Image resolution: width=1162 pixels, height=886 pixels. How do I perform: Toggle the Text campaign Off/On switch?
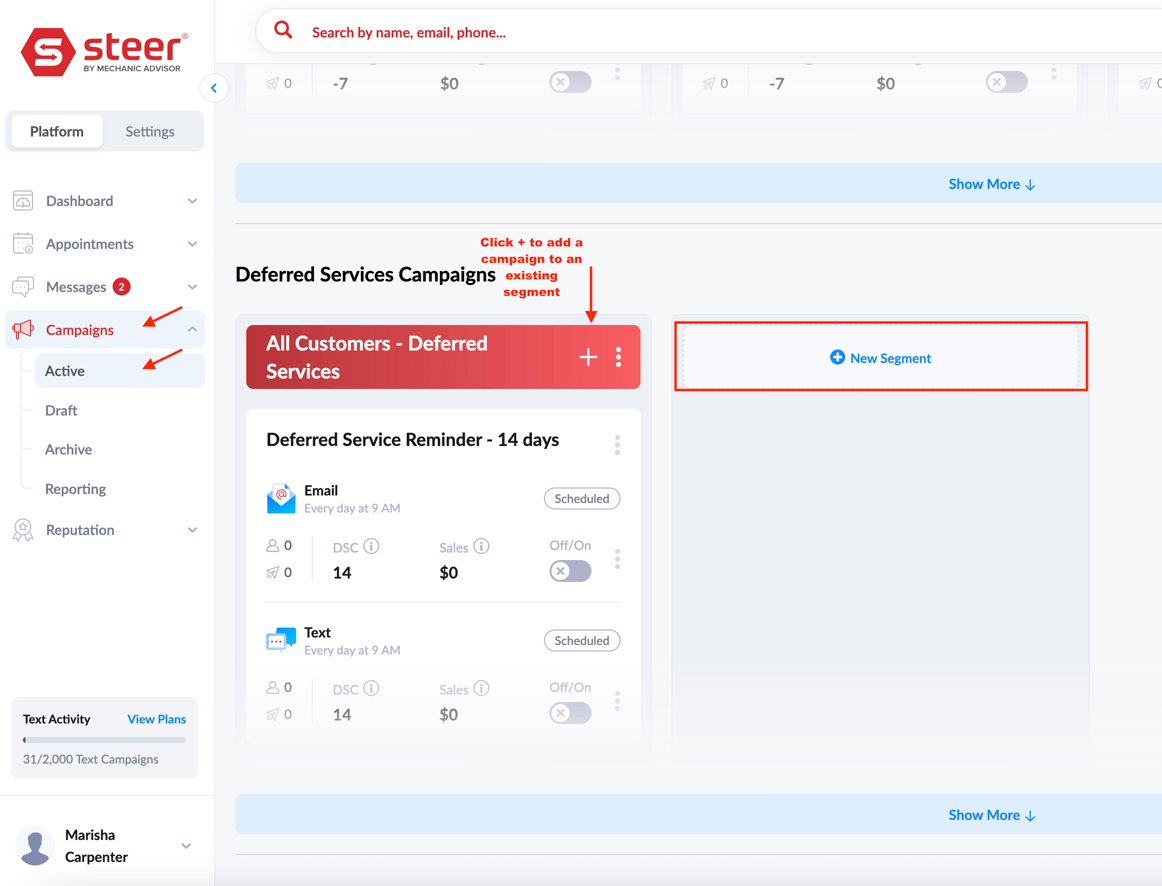pyautogui.click(x=571, y=713)
